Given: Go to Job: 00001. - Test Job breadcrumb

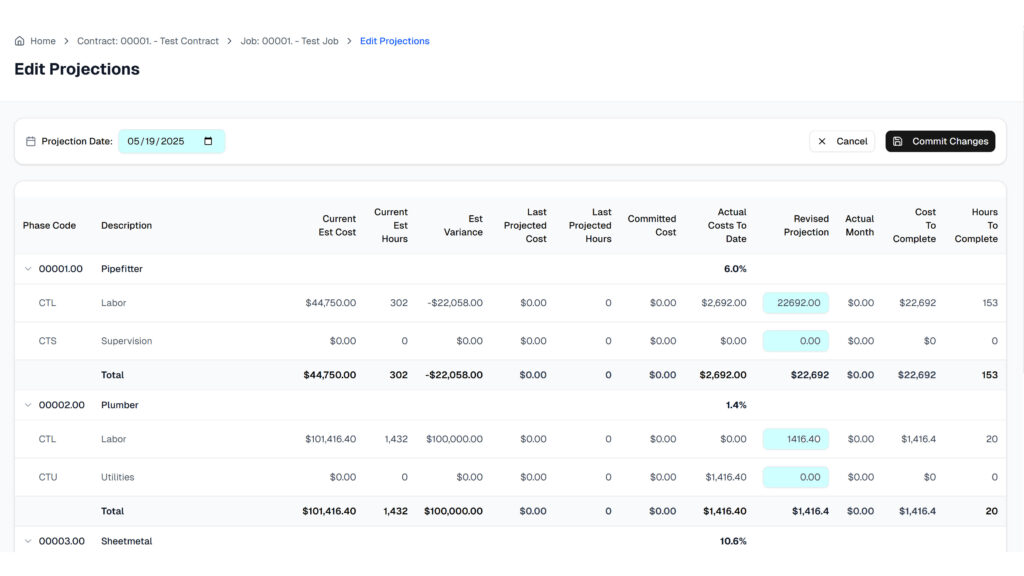Looking at the screenshot, I should click(289, 41).
